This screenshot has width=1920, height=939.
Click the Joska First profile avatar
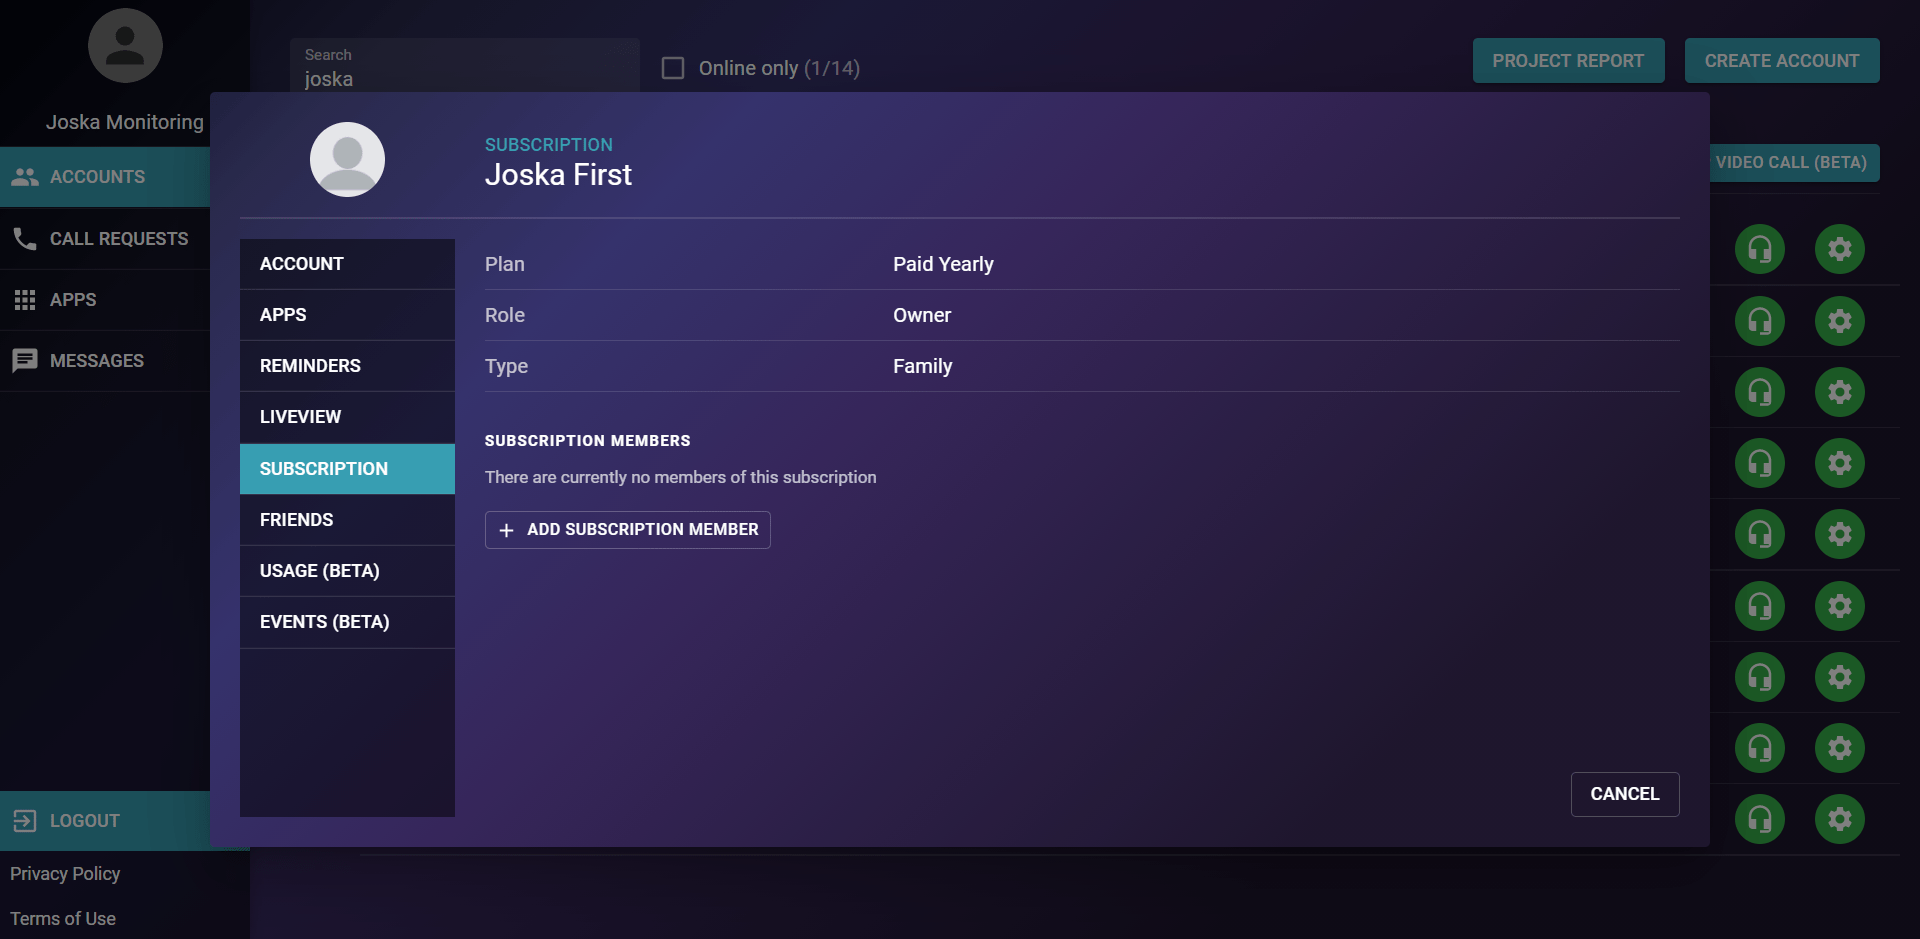click(347, 160)
